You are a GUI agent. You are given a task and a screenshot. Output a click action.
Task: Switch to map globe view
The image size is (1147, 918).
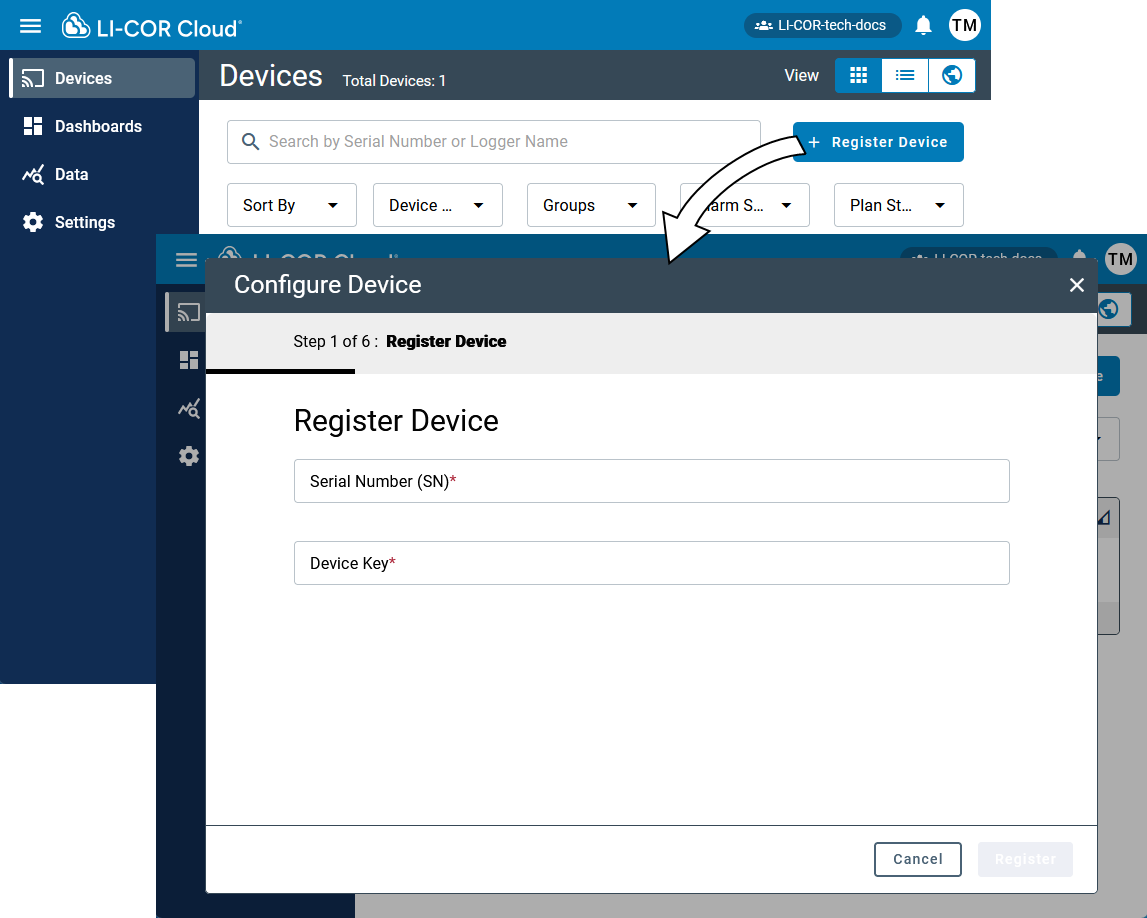pyautogui.click(x=952, y=75)
